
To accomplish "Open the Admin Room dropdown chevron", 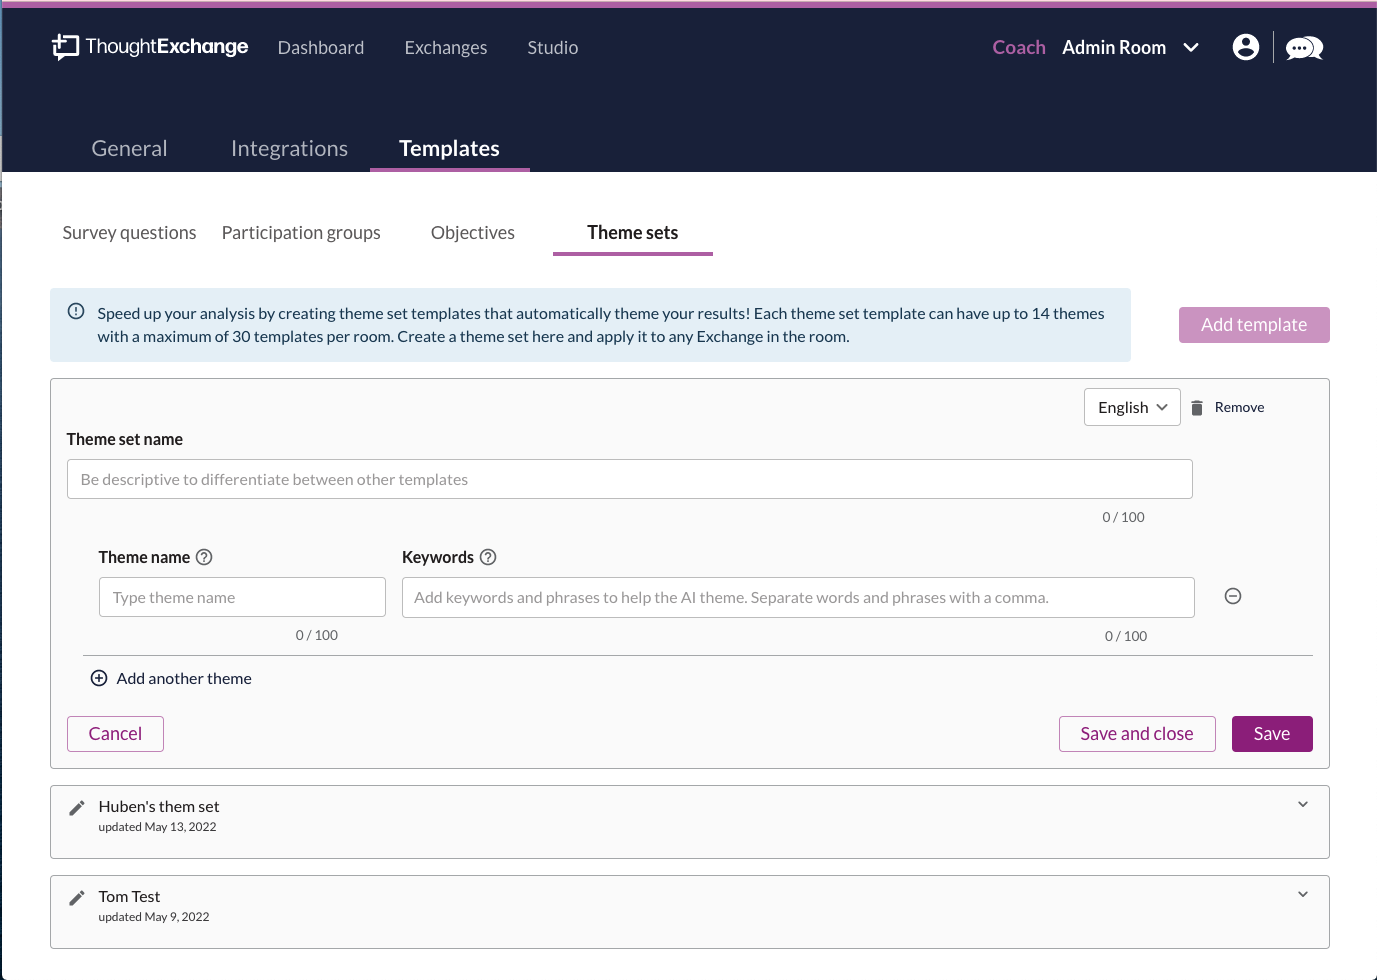I will click(x=1191, y=48).
